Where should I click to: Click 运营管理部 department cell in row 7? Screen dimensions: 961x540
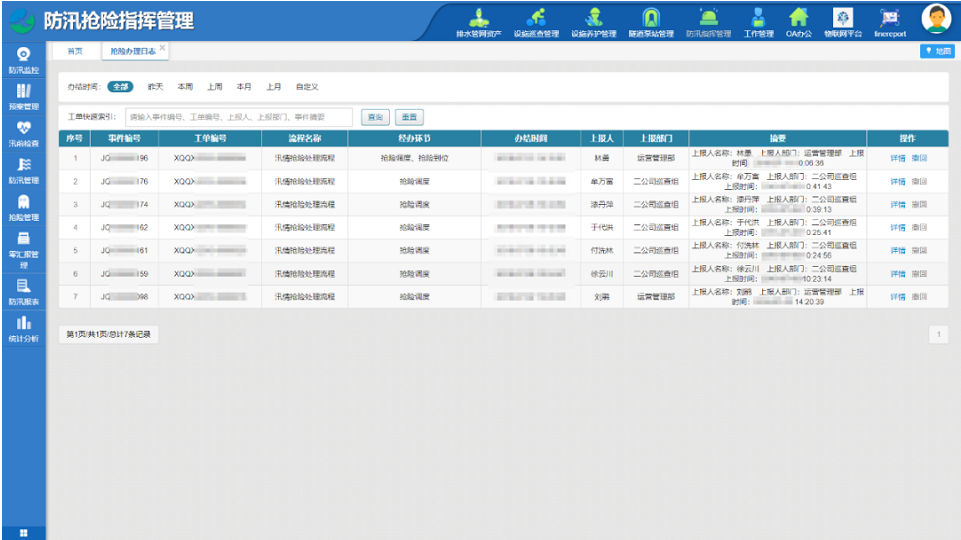coord(656,297)
